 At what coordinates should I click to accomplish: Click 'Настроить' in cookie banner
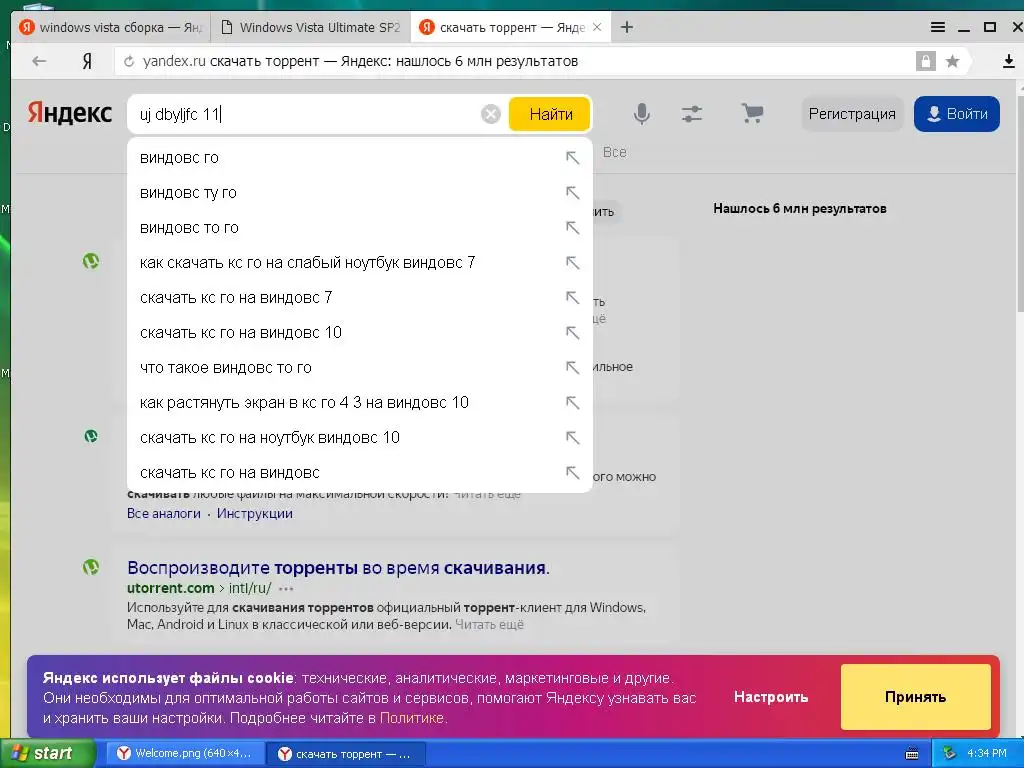771,697
